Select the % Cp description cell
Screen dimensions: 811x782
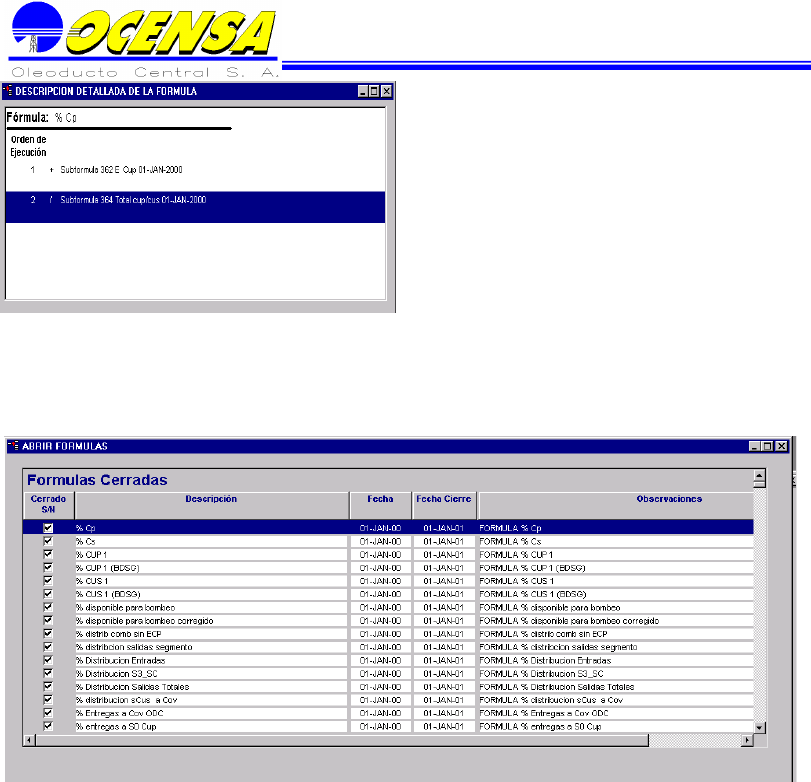point(212,528)
